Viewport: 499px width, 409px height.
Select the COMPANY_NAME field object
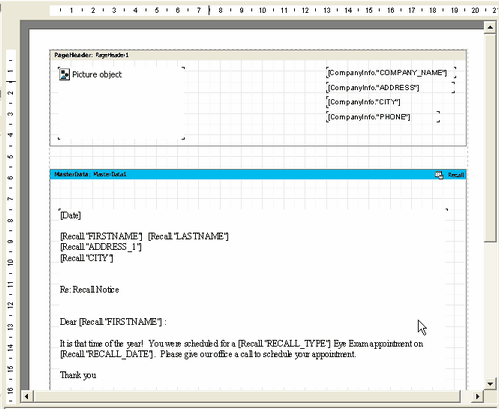coord(391,73)
